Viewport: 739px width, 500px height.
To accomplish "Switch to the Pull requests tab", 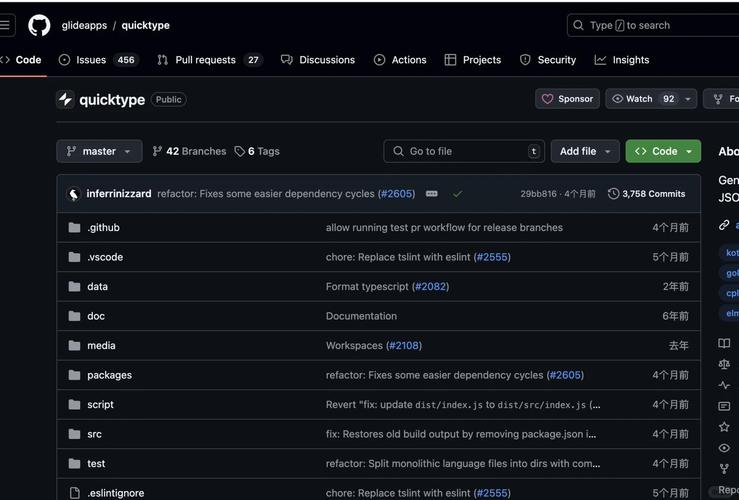I will (x=210, y=60).
